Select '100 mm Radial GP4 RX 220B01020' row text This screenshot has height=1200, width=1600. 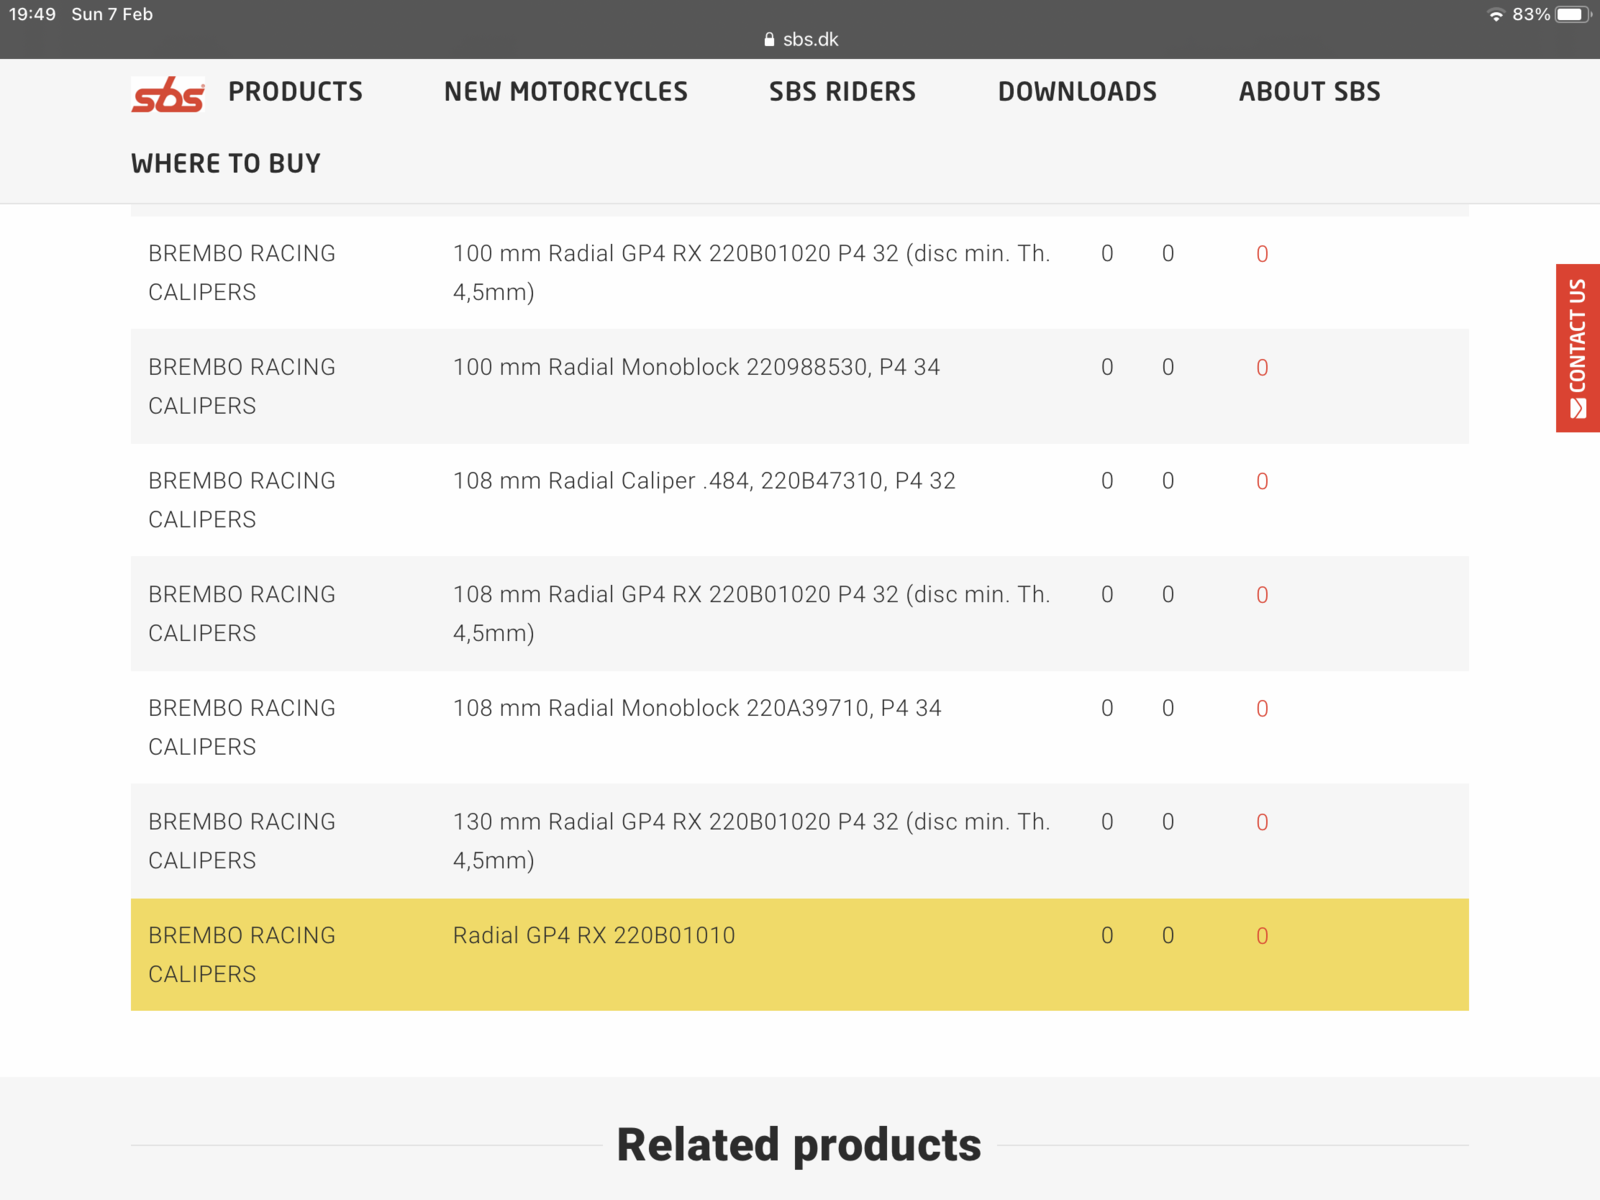click(x=751, y=273)
